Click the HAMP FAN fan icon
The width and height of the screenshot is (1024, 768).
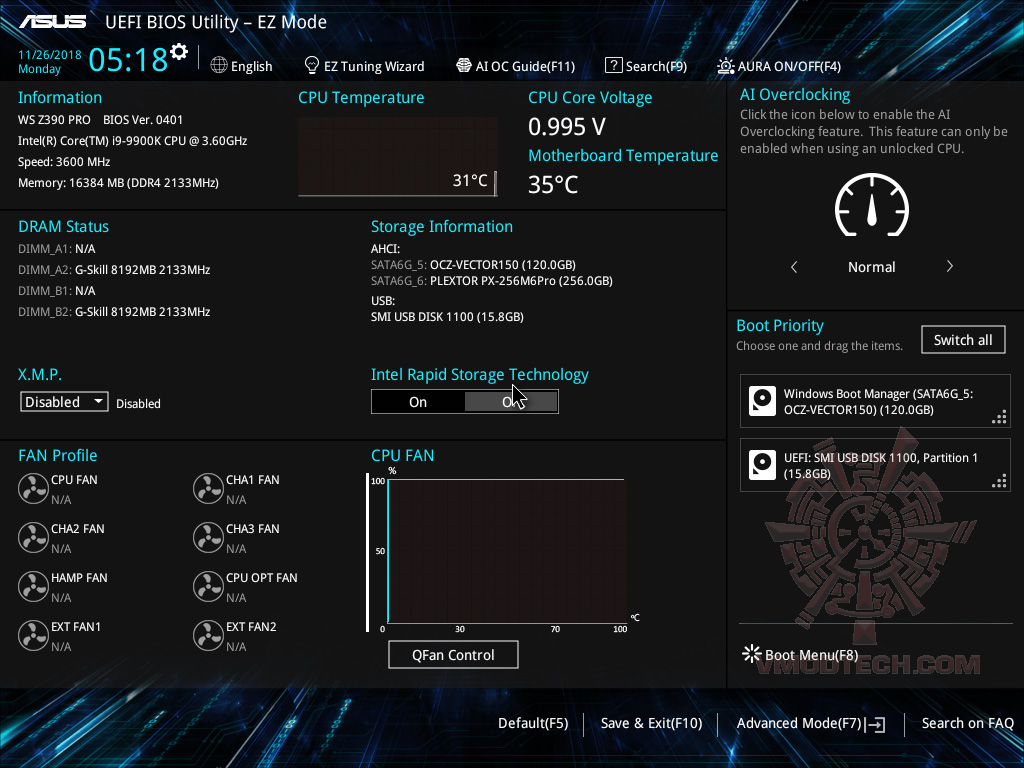(33, 586)
